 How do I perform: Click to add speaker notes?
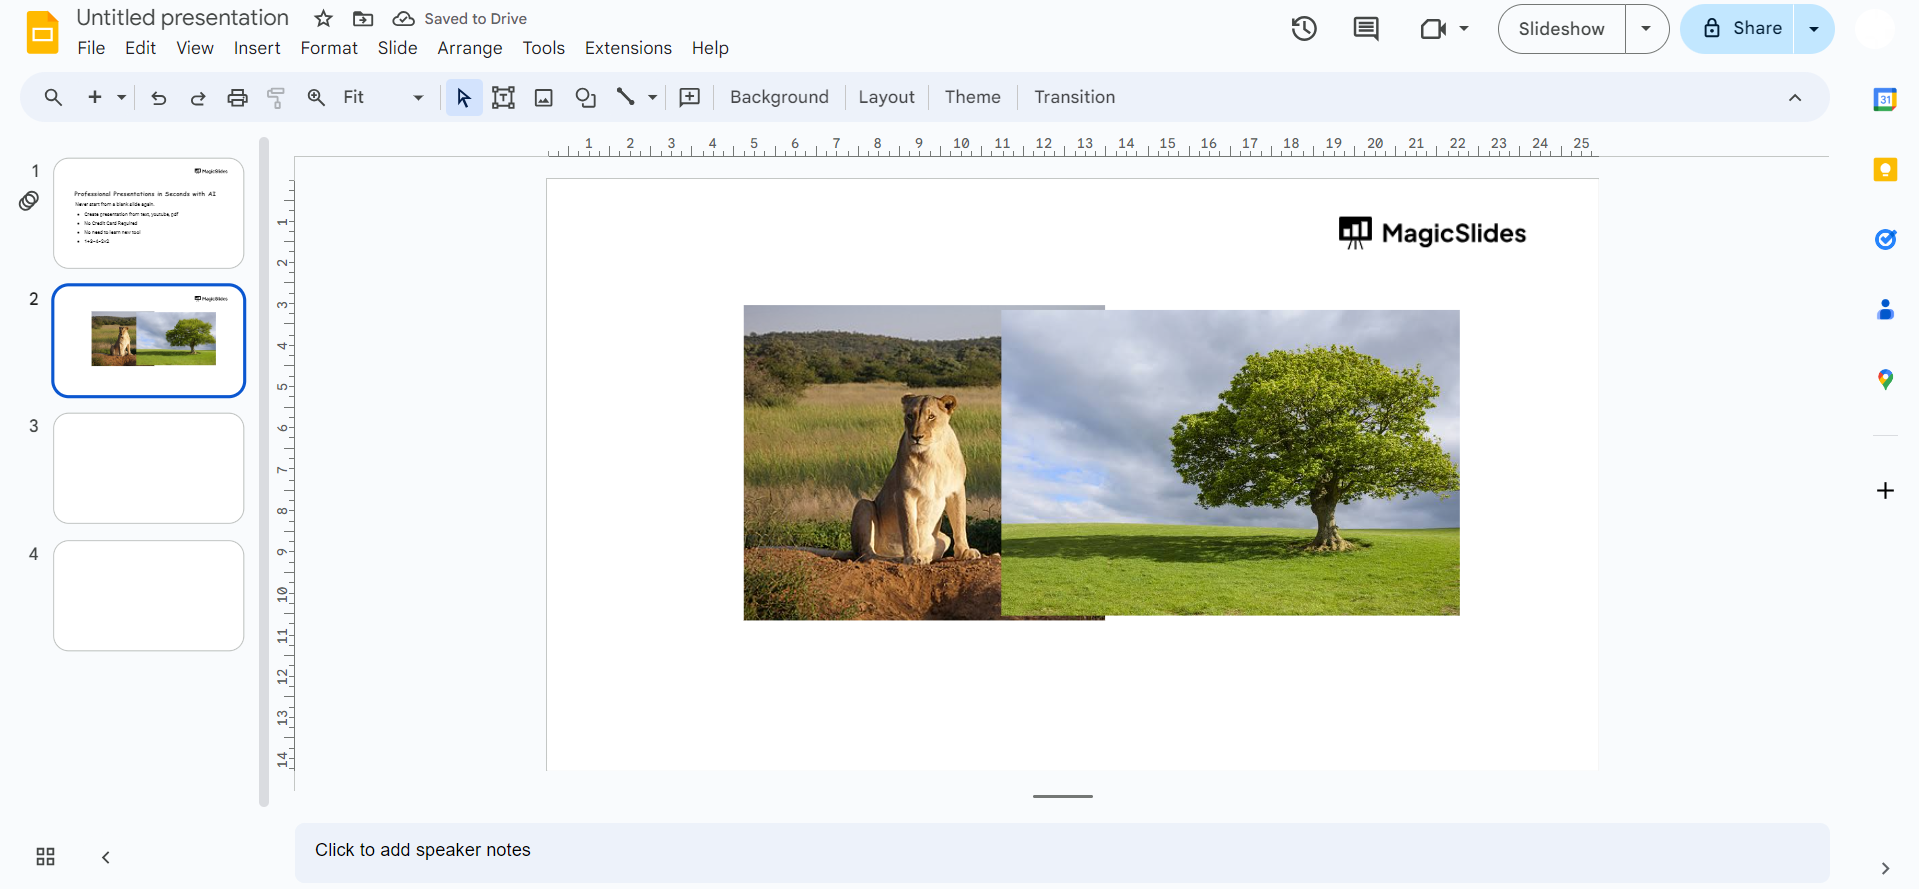point(1062,851)
